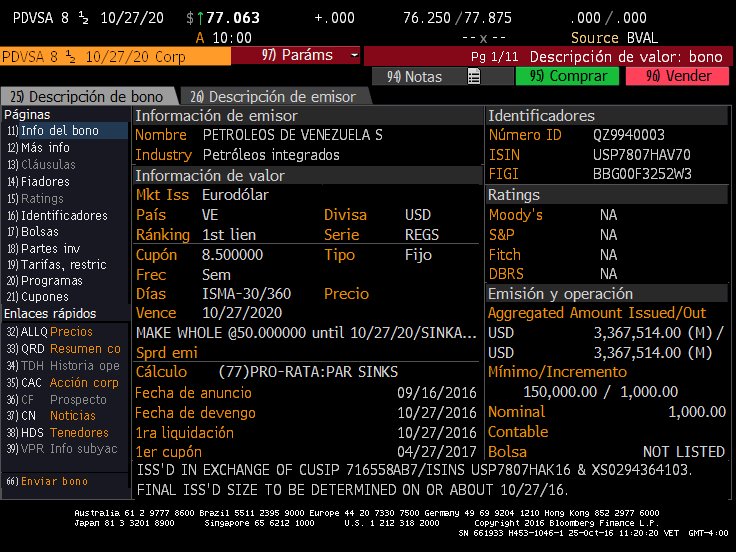Open the 35) CAC Acción corp link

tap(65, 382)
